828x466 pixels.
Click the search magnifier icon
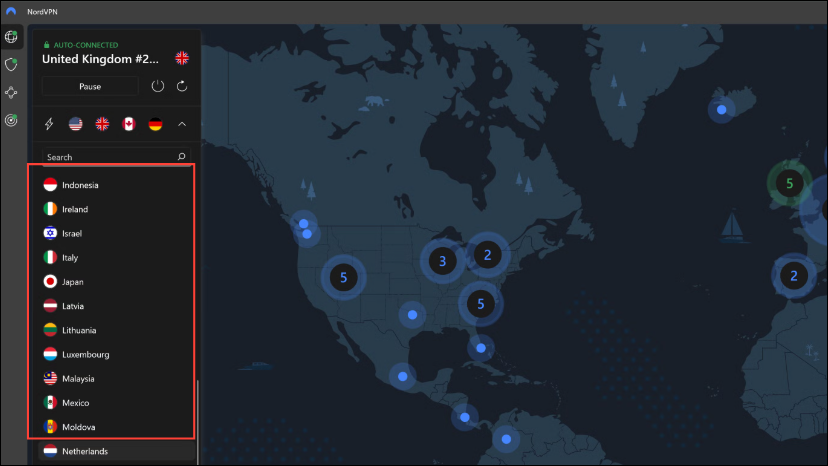point(181,157)
